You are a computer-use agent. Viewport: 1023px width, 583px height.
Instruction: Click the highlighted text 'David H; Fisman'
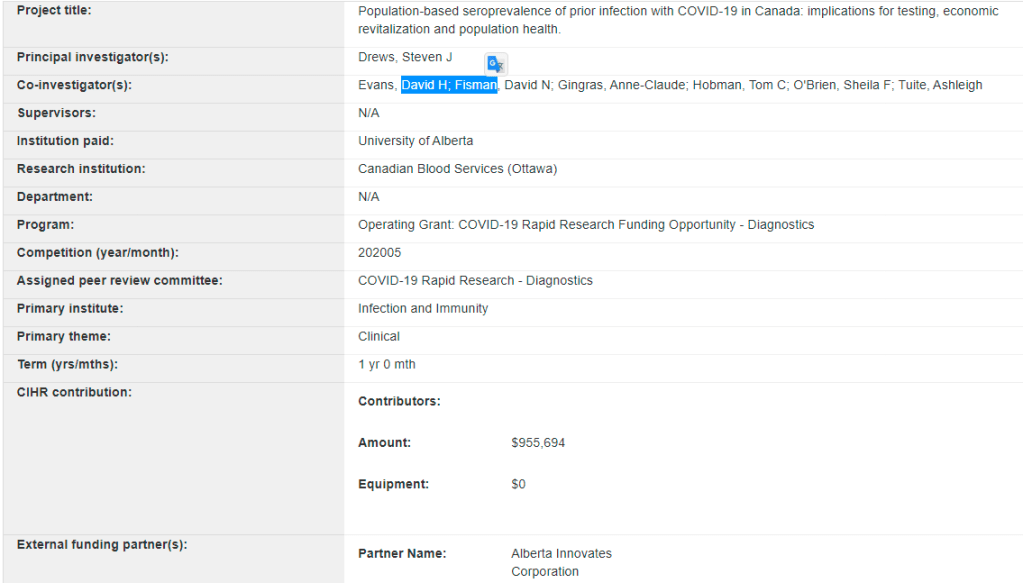[449, 86]
